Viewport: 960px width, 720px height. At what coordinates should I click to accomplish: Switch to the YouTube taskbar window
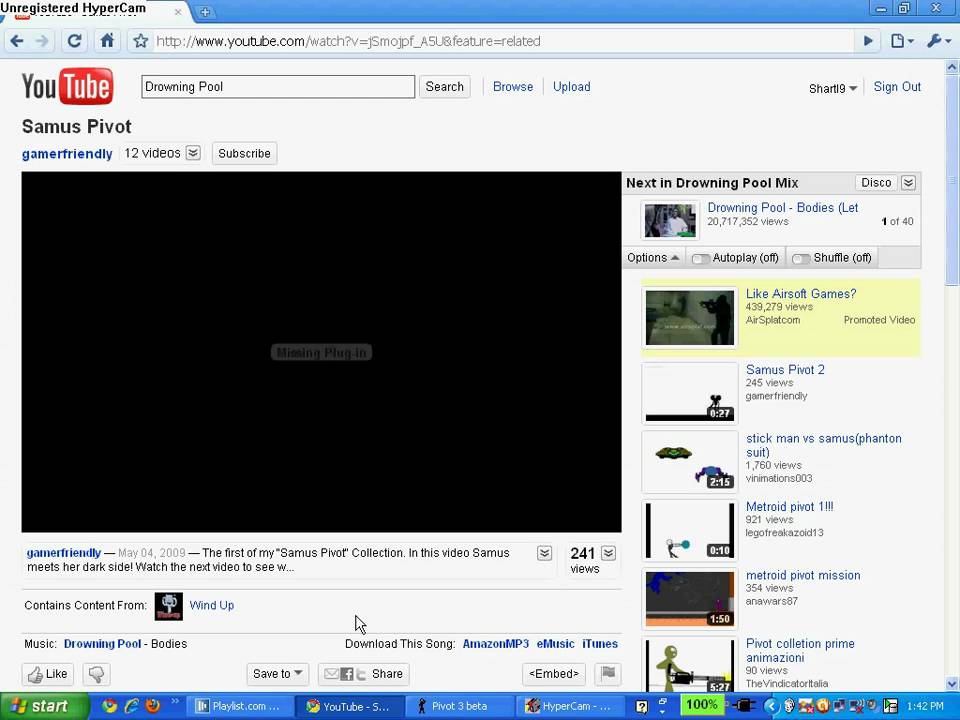click(348, 706)
